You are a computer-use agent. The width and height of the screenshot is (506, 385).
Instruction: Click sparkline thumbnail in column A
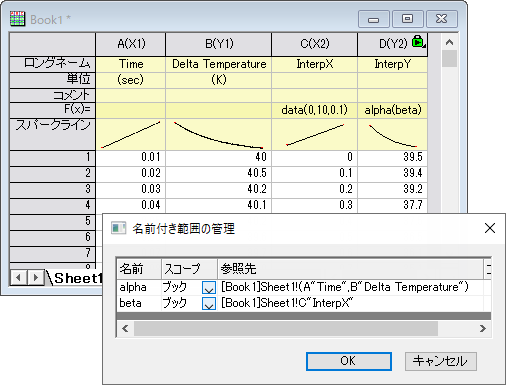pyautogui.click(x=131, y=135)
